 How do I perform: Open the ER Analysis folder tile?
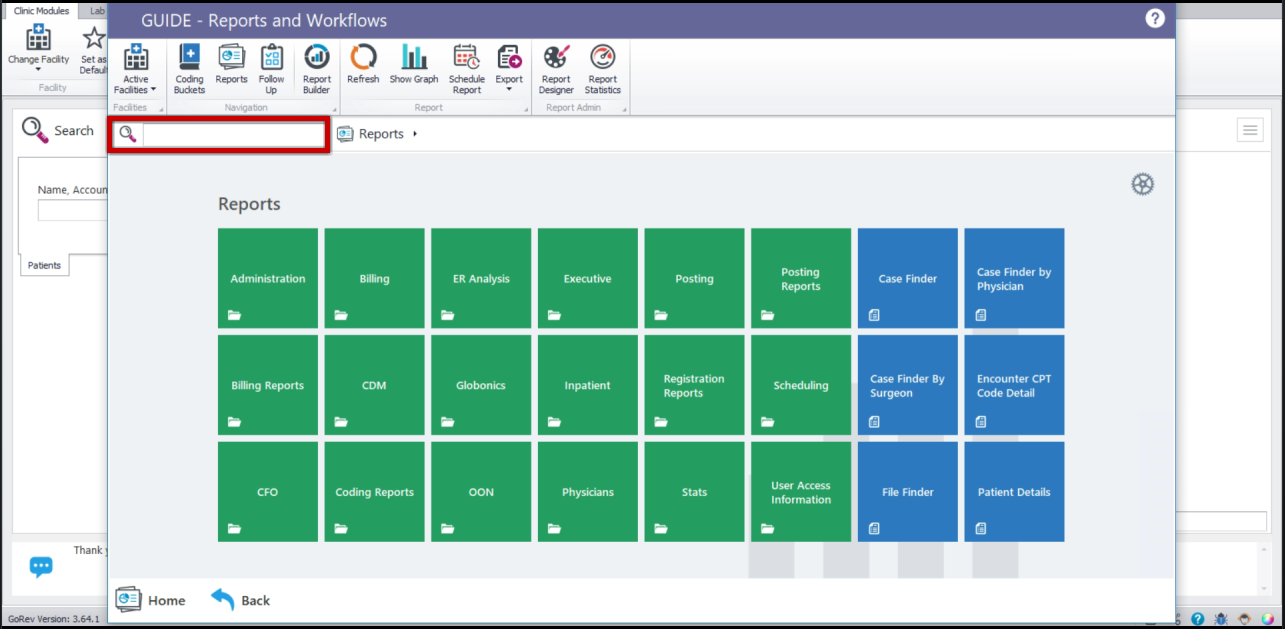pyautogui.click(x=481, y=278)
